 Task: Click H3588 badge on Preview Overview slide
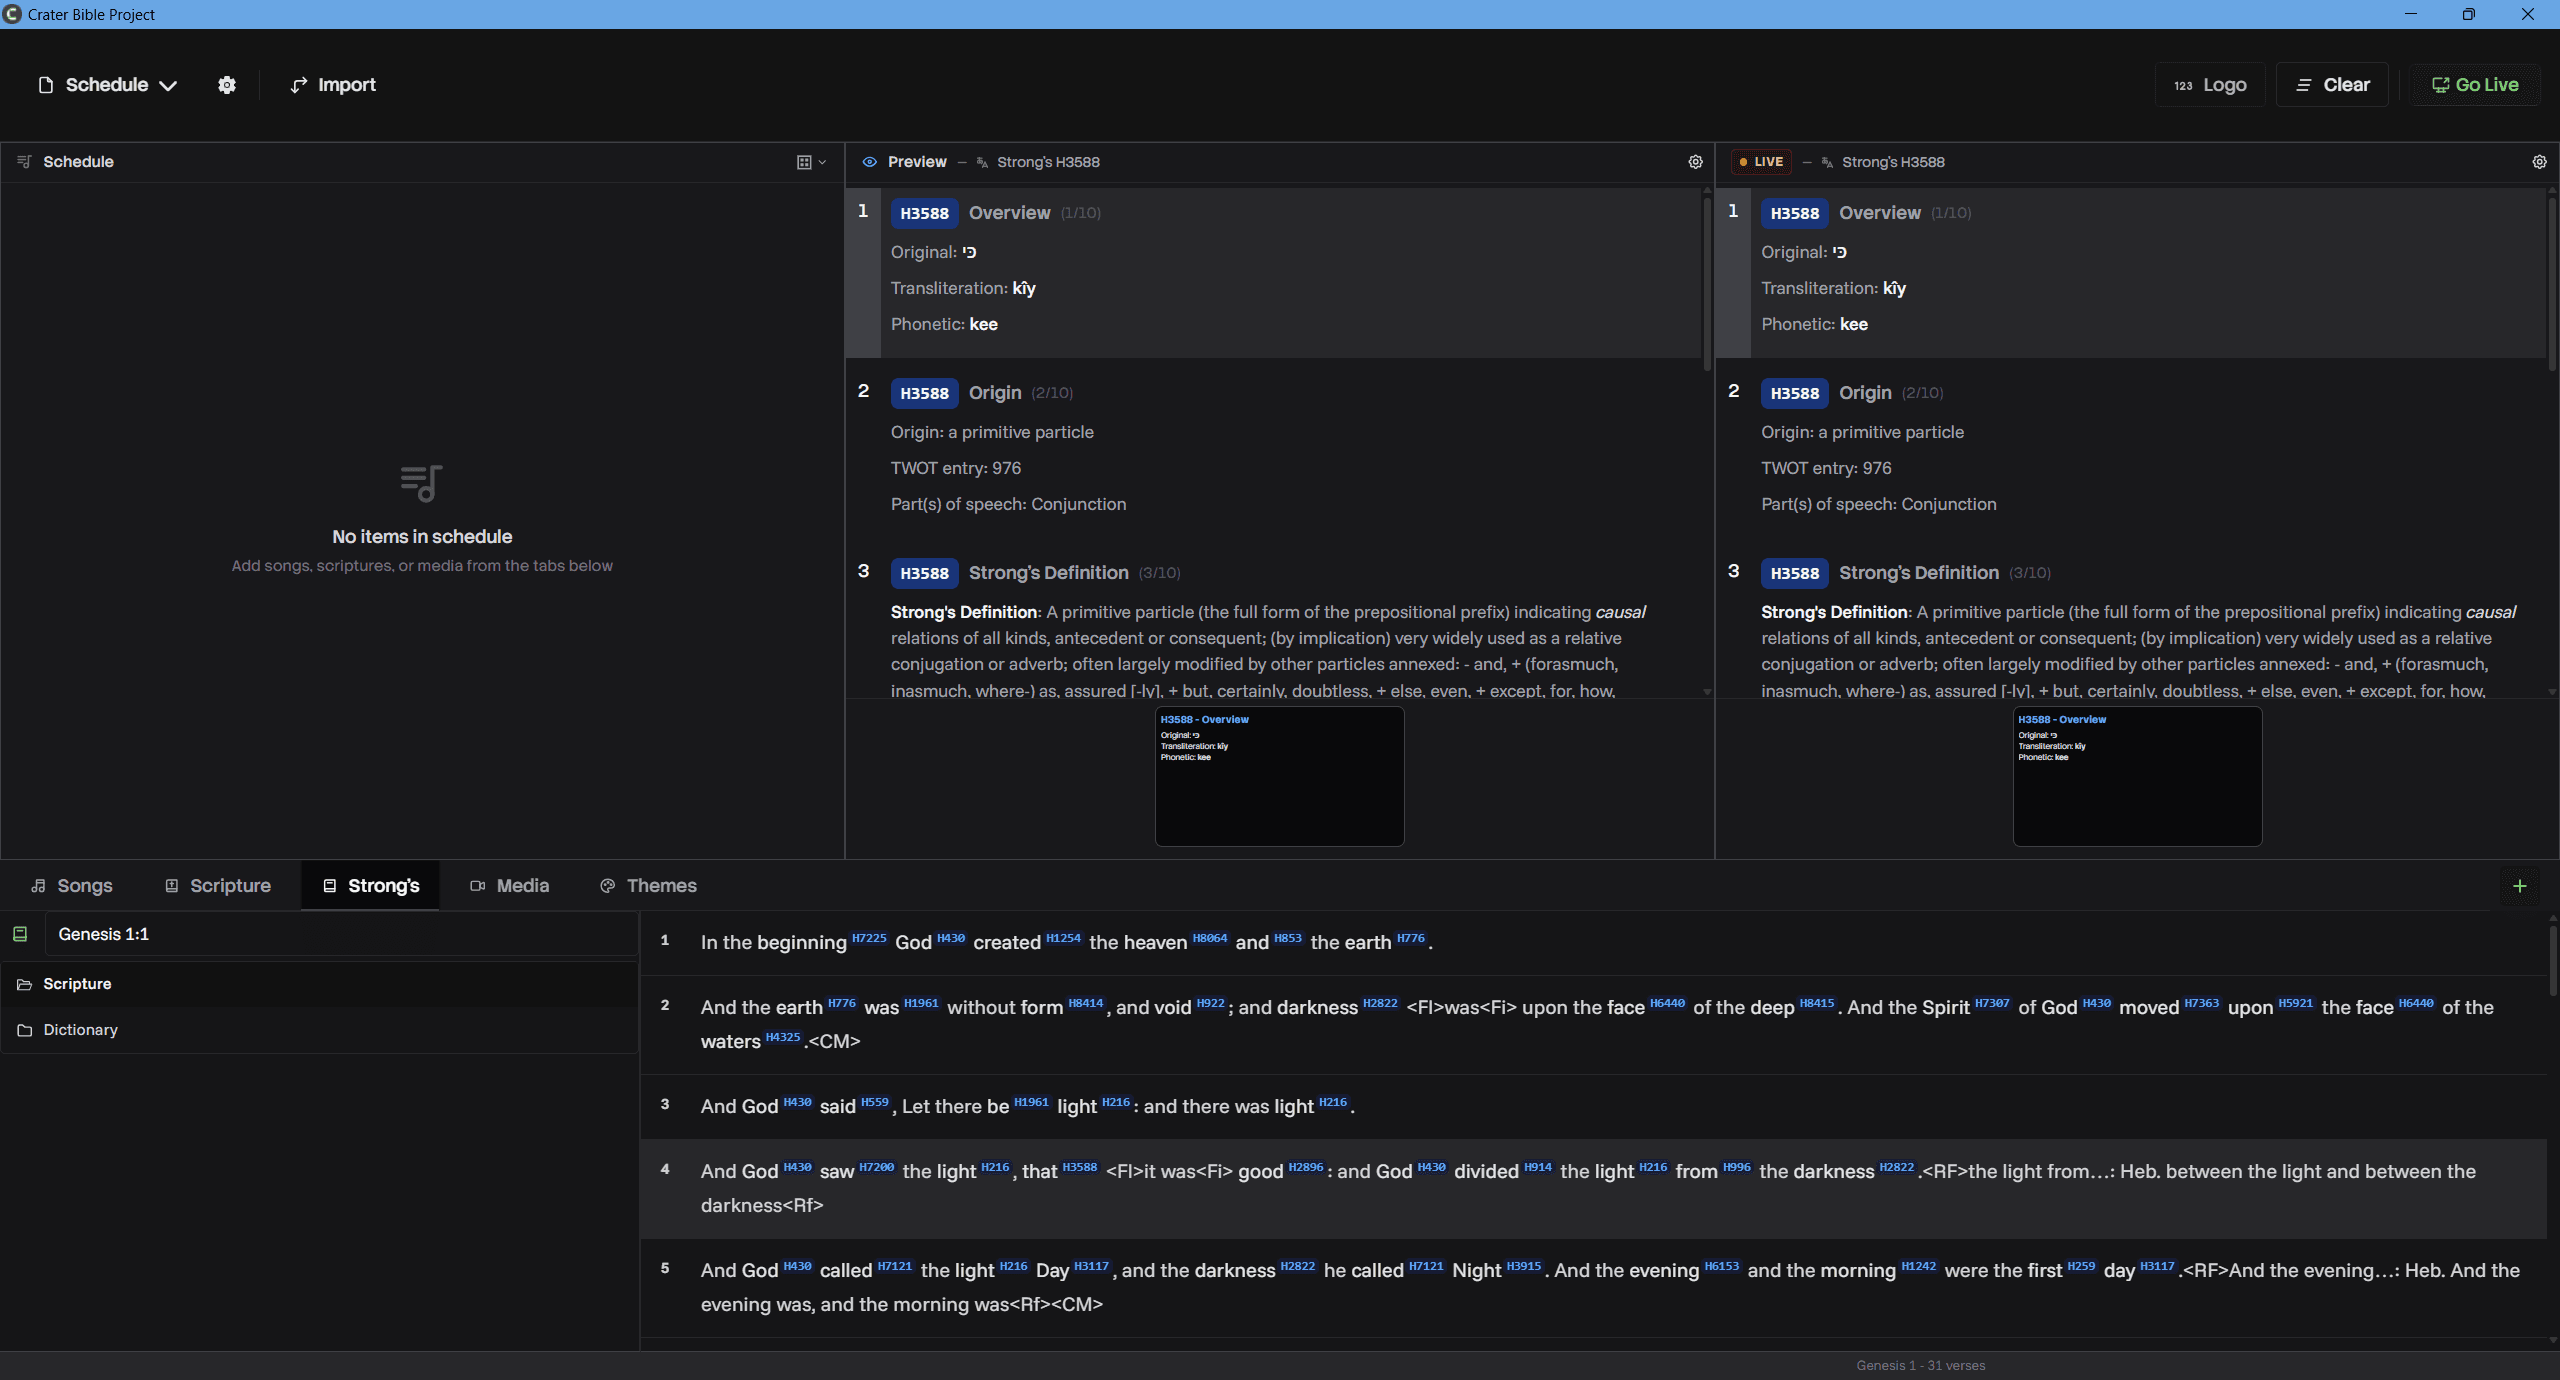tap(924, 213)
